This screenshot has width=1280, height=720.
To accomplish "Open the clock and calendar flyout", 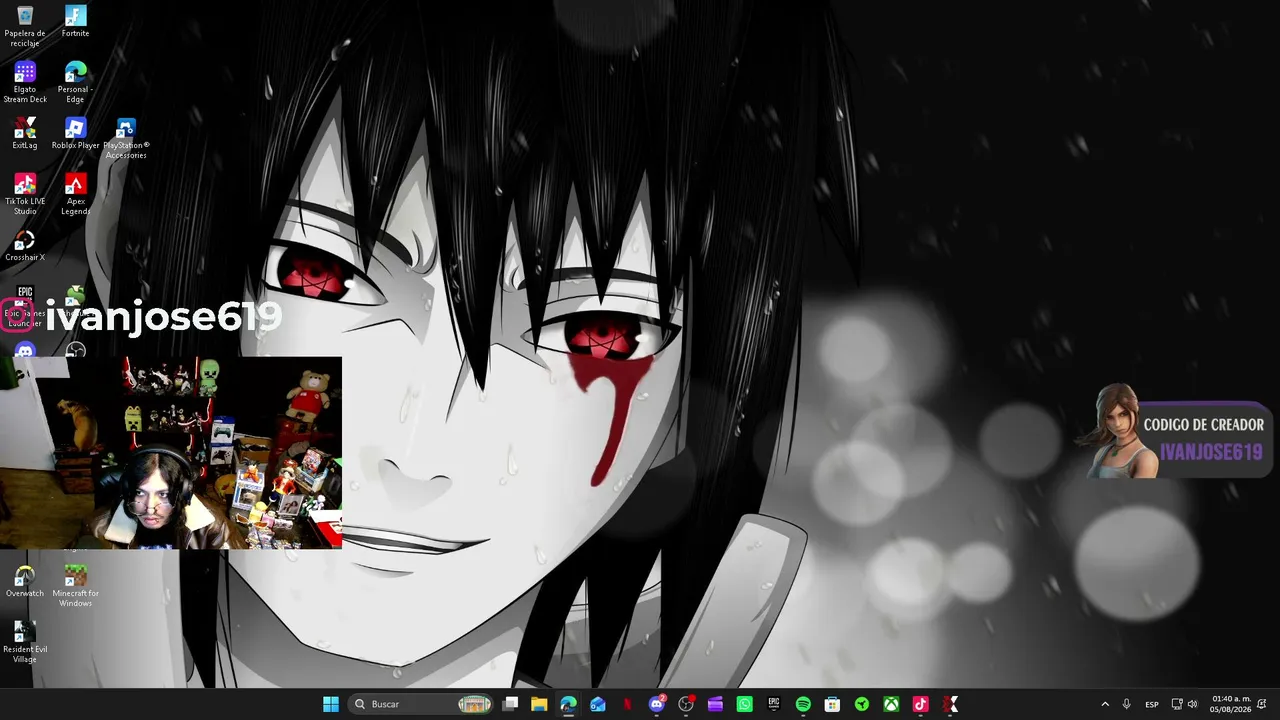I will point(1231,704).
